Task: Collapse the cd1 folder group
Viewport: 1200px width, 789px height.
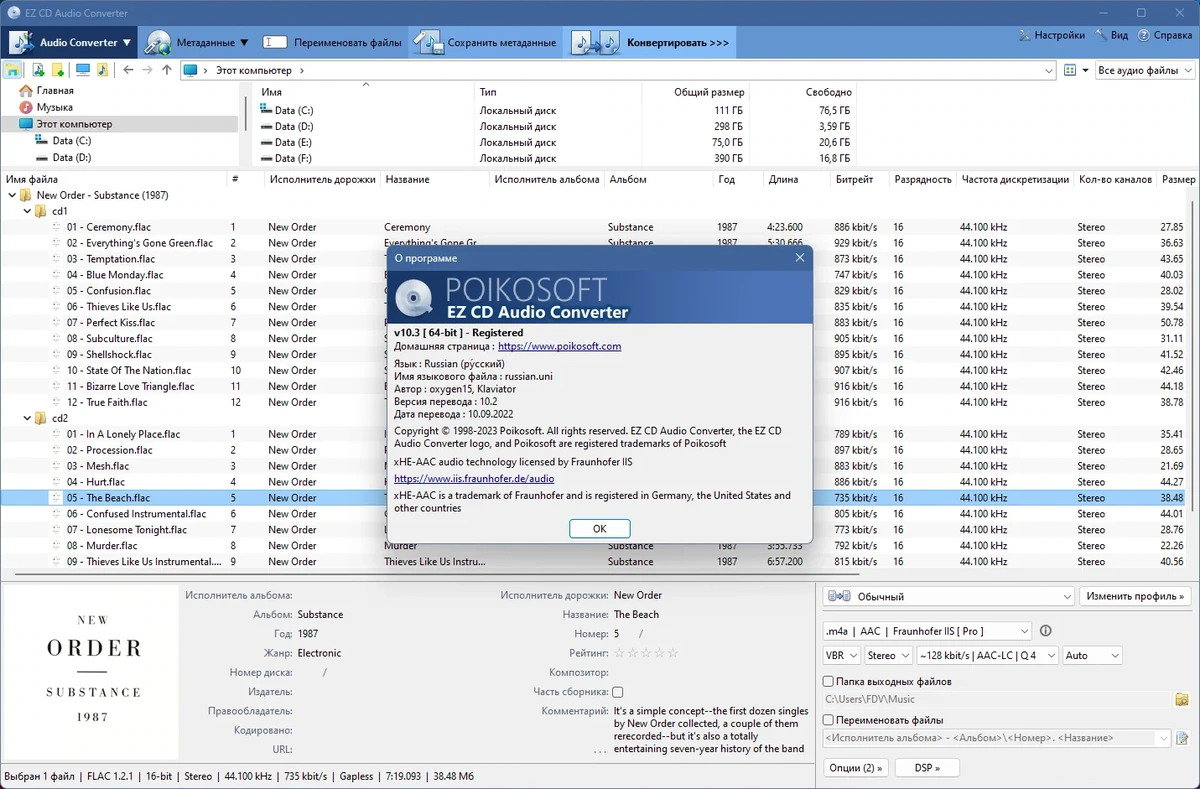Action: (x=27, y=211)
